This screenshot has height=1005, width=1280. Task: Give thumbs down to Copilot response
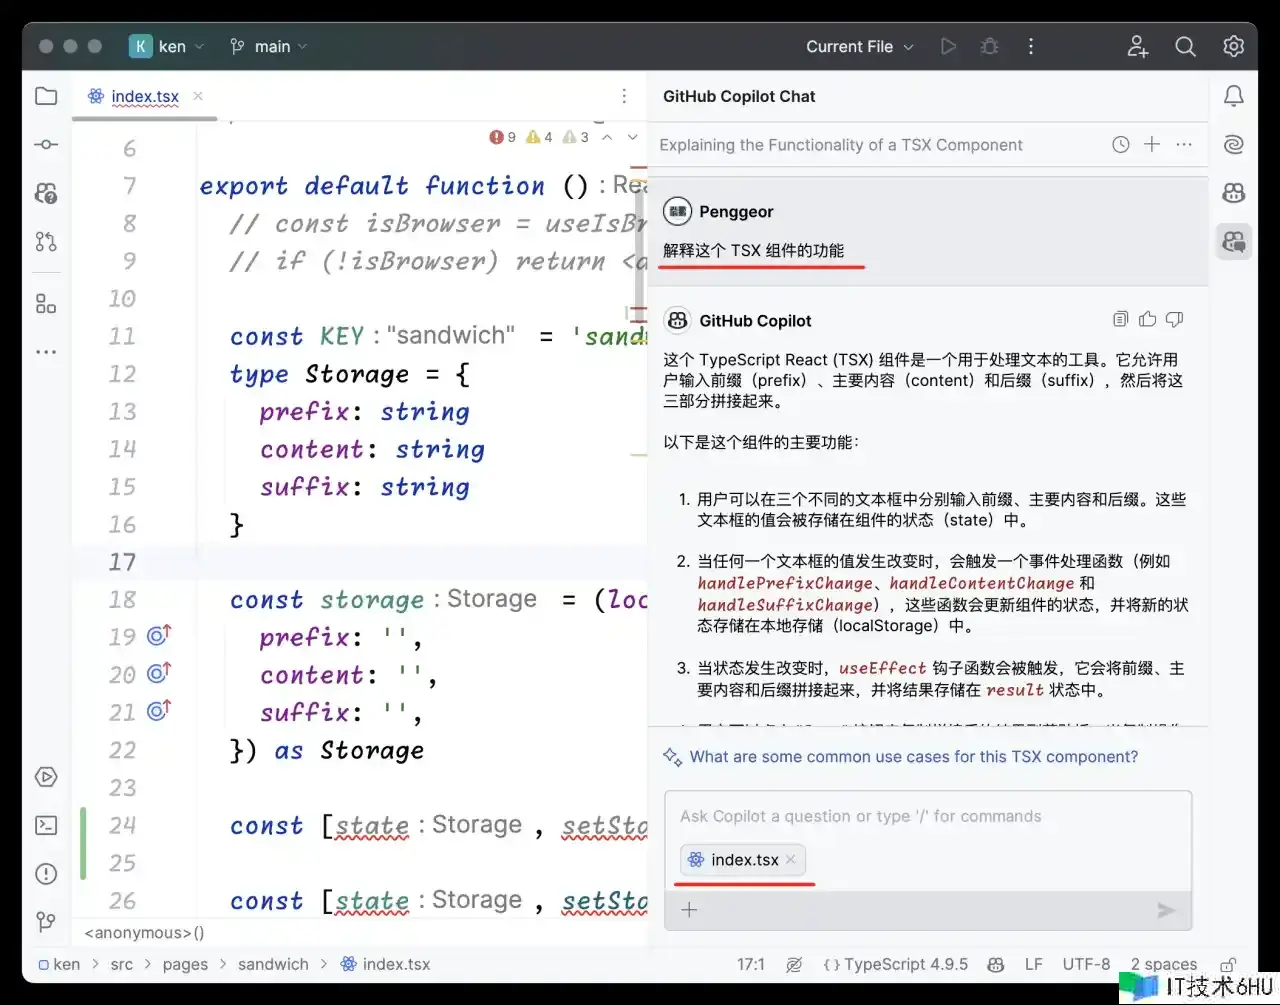[1175, 319]
